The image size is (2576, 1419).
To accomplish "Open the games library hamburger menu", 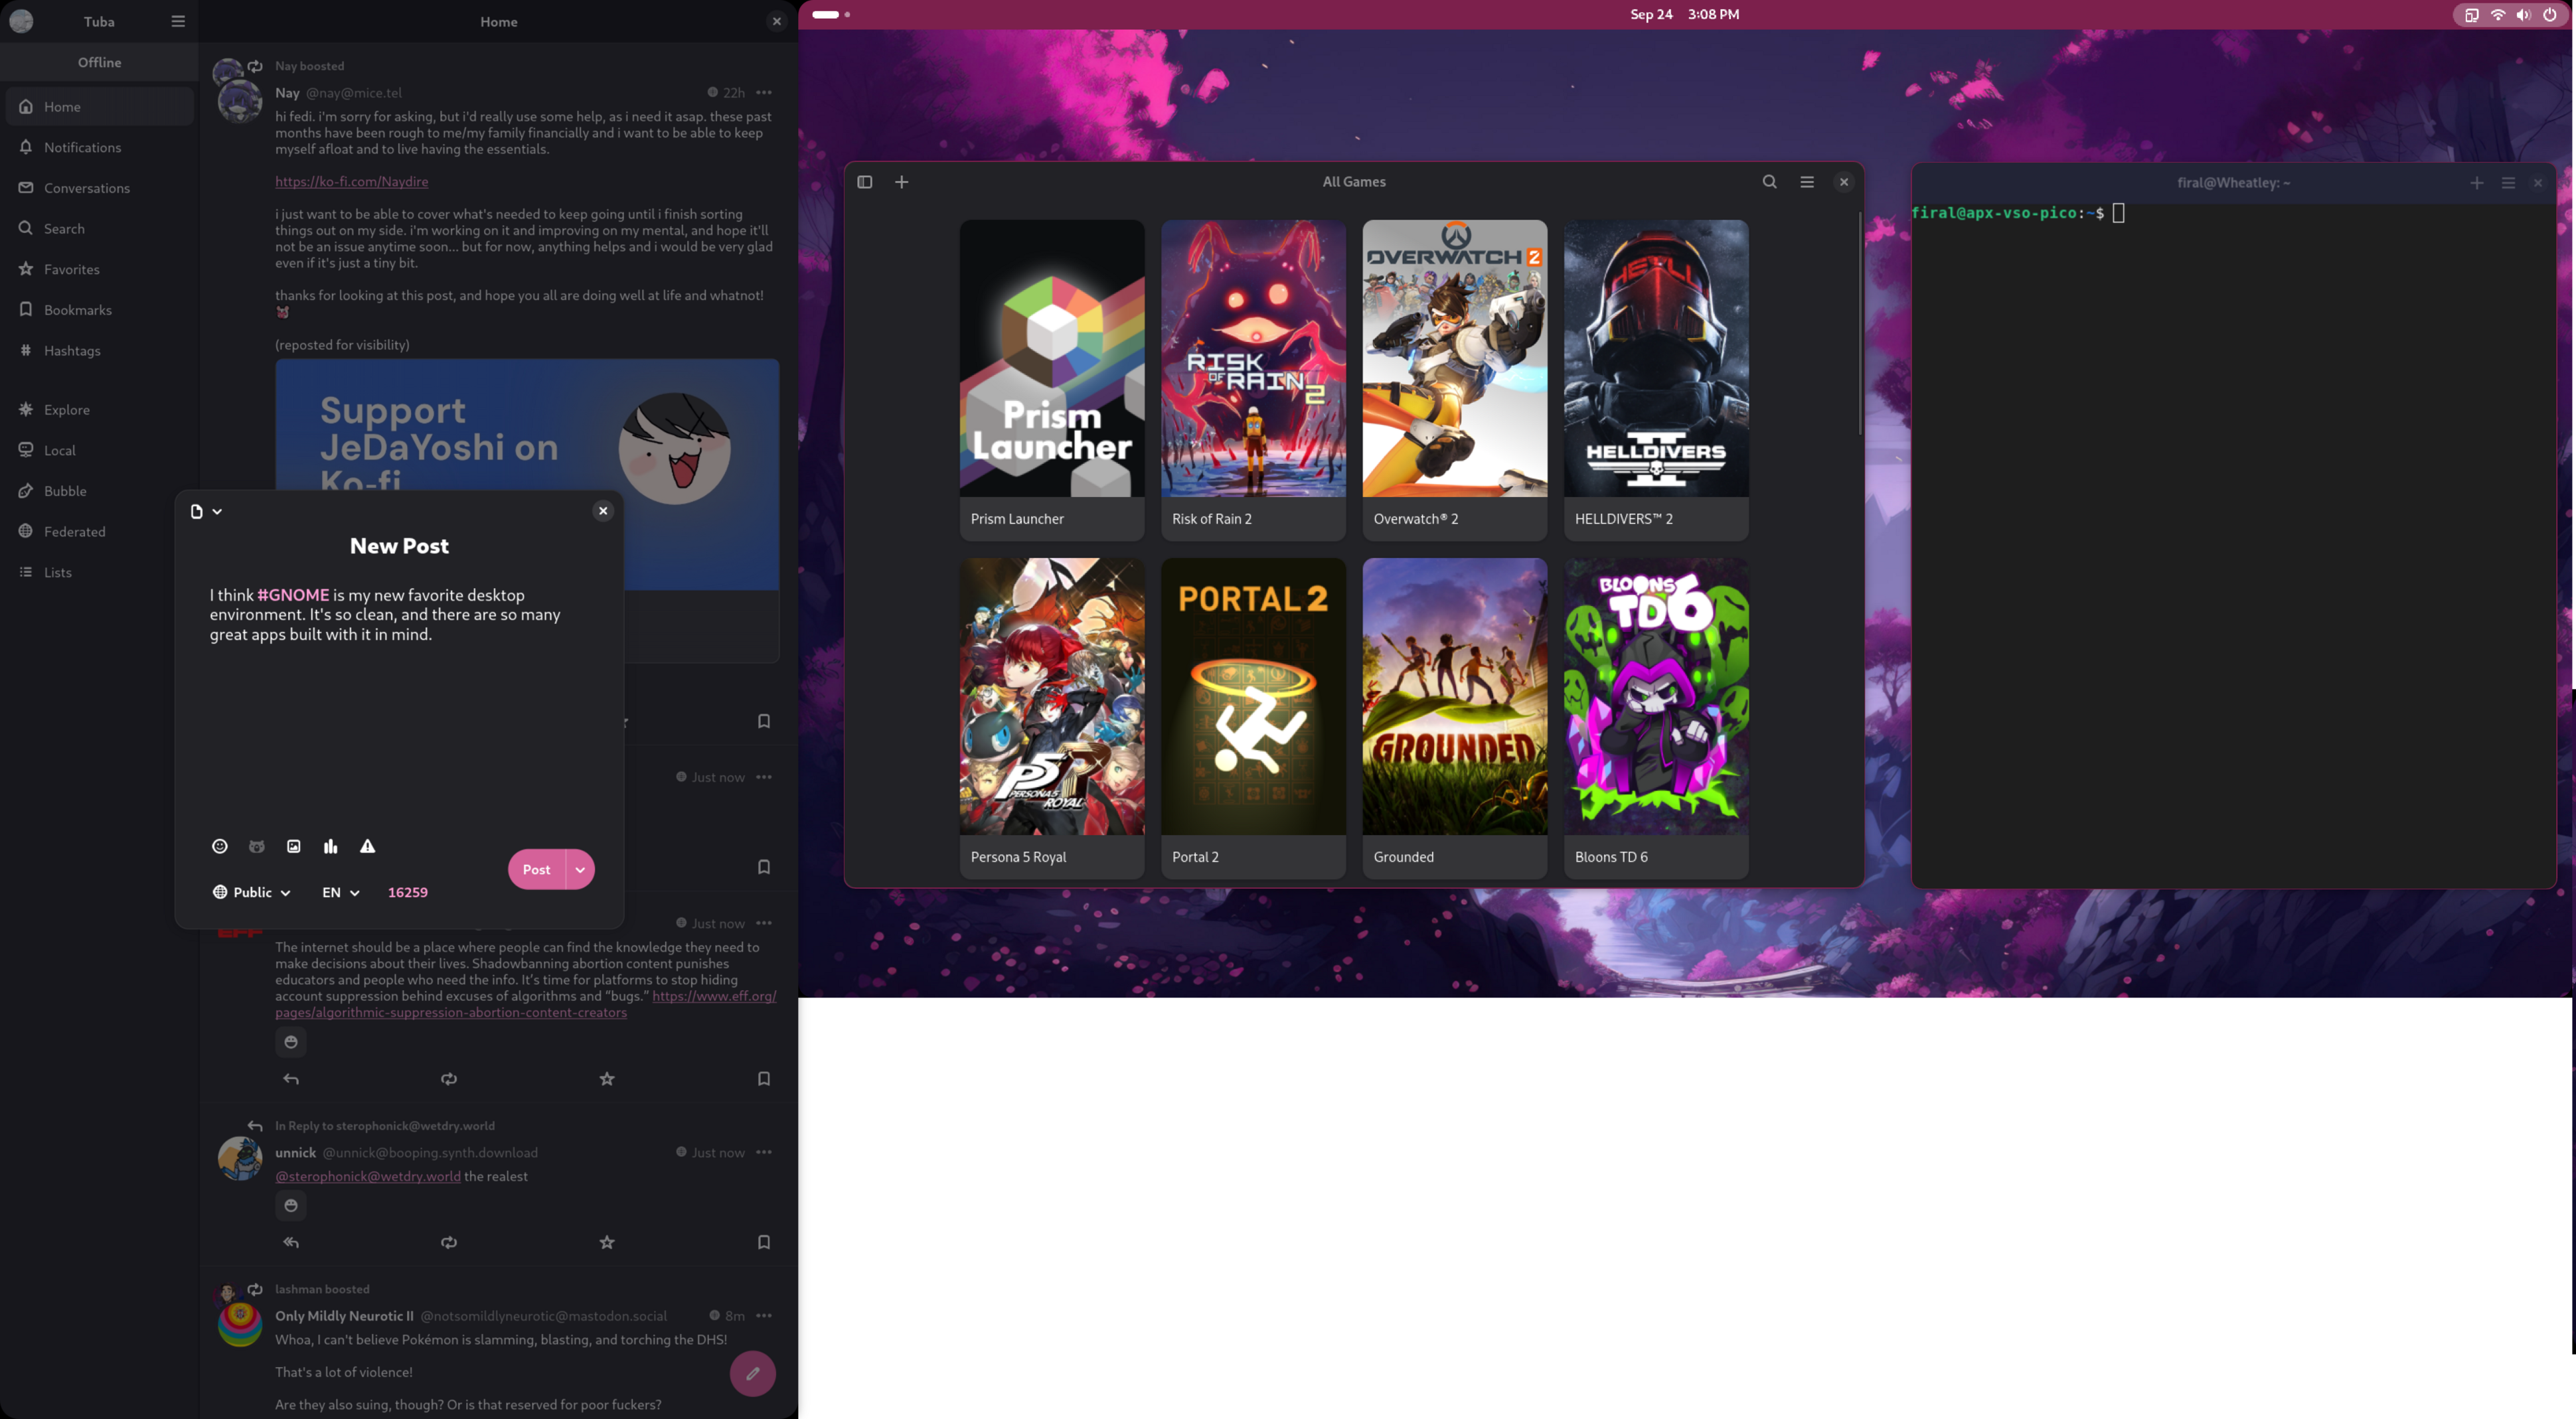I will point(1807,182).
